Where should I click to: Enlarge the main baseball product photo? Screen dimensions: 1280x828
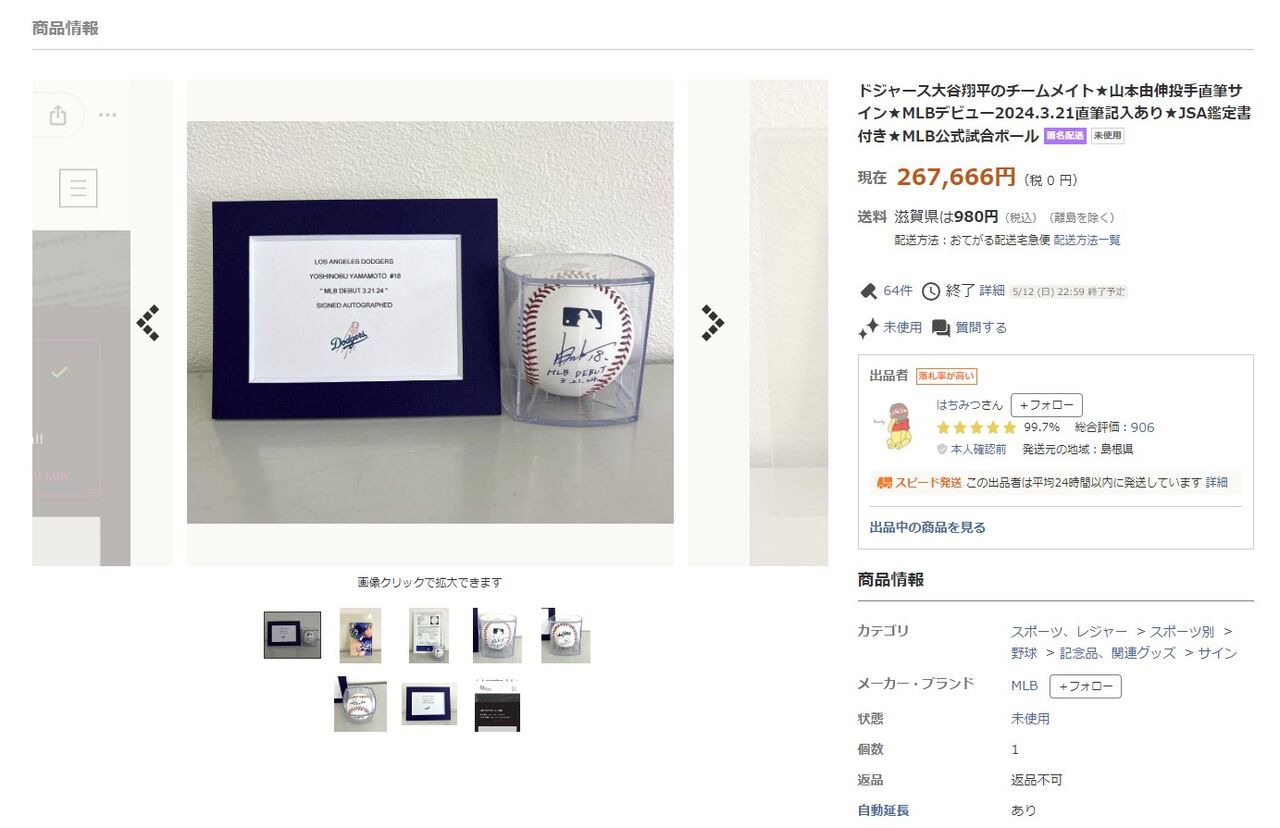tap(430, 322)
